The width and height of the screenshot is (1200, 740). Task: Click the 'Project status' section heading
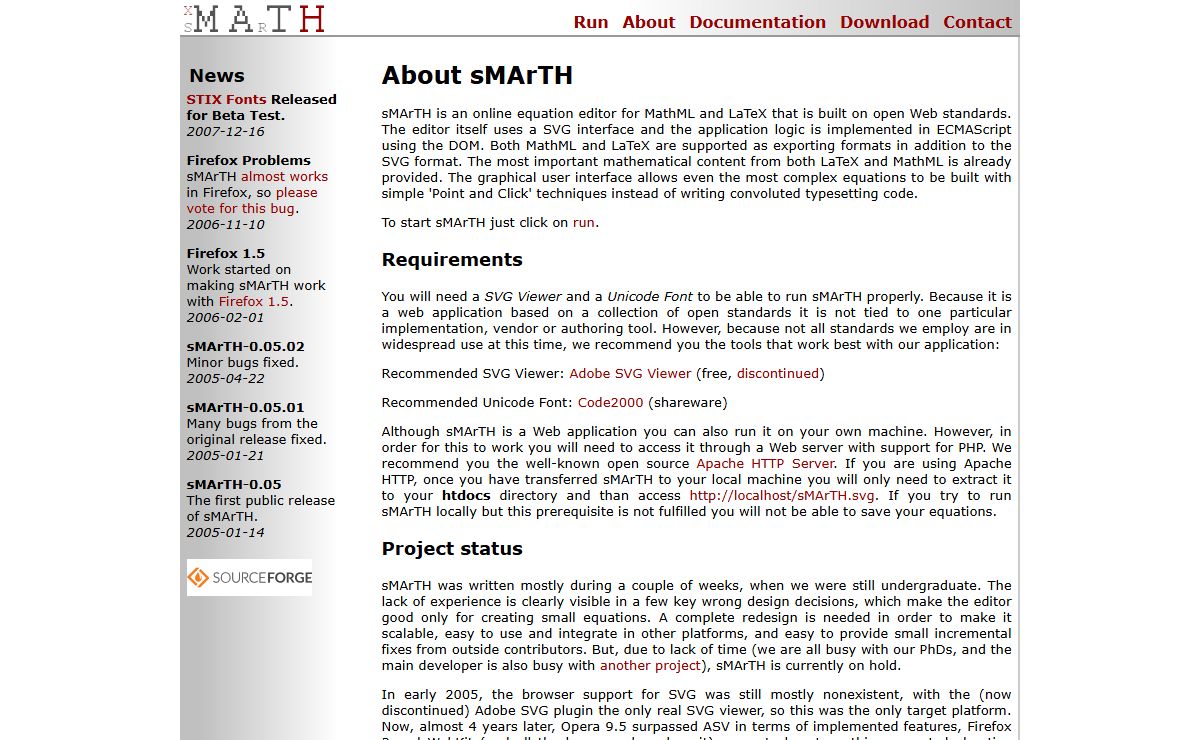[x=452, y=549]
